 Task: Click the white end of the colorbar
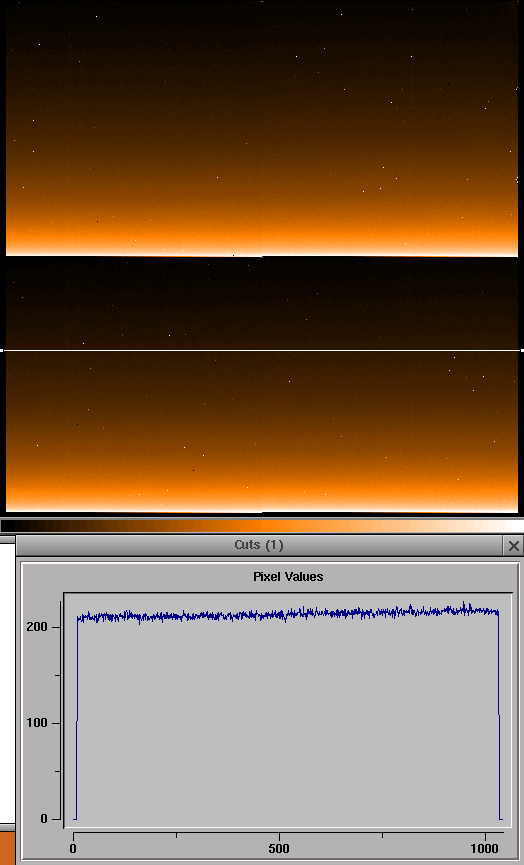point(510,526)
